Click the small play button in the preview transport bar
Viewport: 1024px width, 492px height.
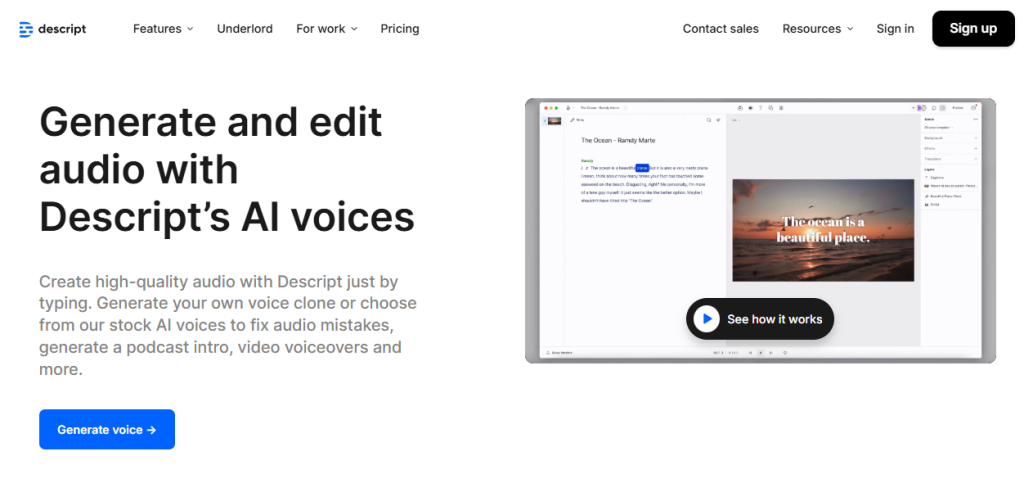[x=760, y=353]
